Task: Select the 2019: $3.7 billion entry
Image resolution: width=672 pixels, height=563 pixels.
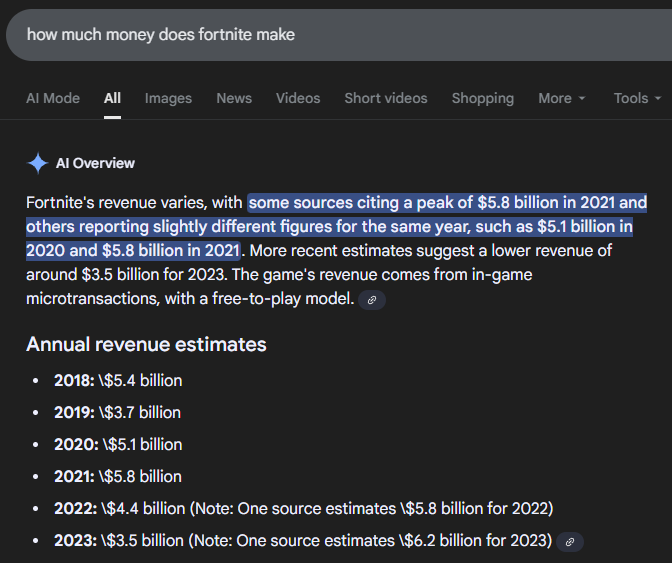Action: click(x=117, y=413)
